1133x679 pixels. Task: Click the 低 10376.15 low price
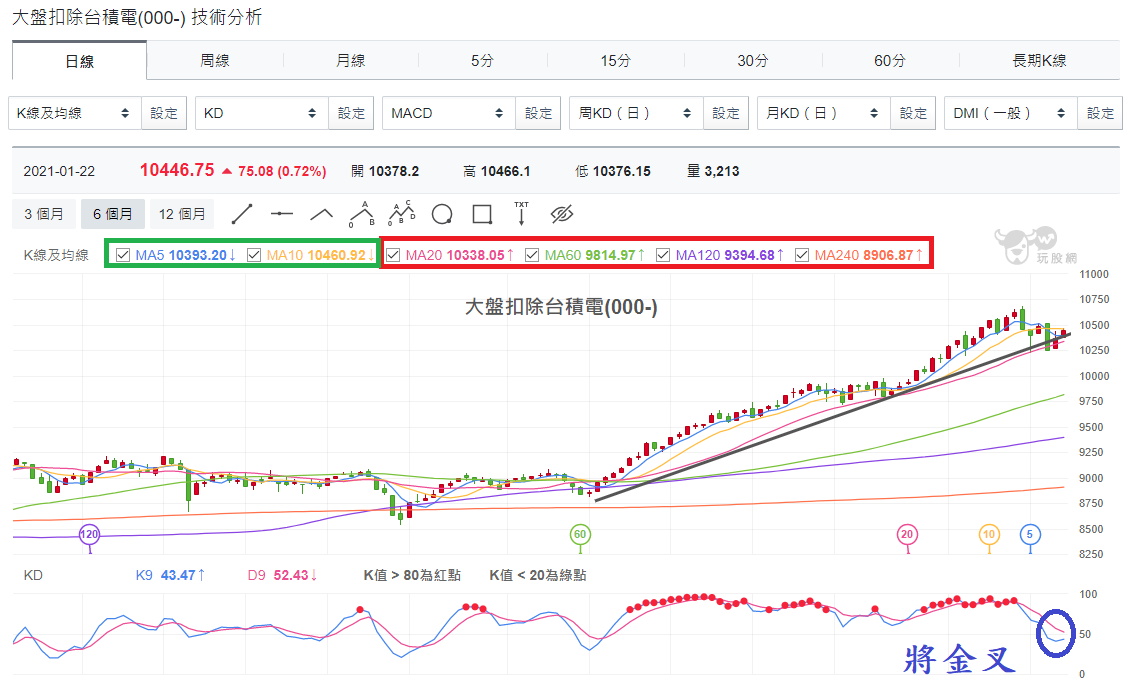coord(613,171)
